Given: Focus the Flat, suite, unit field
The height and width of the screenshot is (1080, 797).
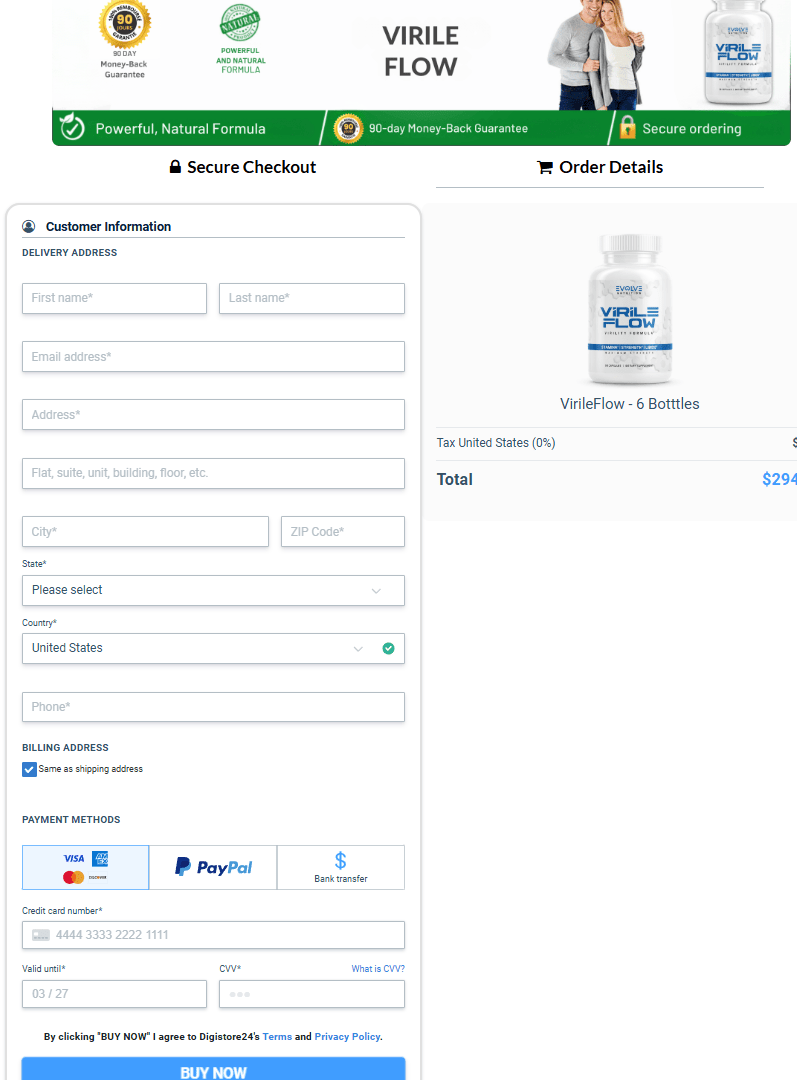Looking at the screenshot, I should point(214,473).
